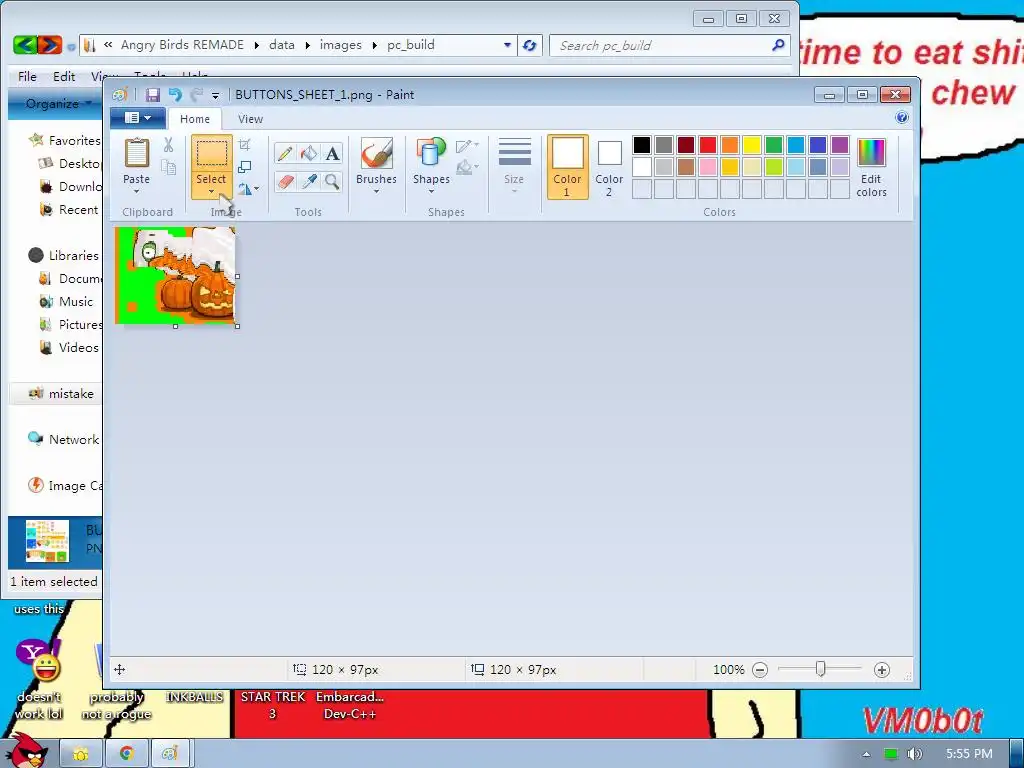Screen dimensions: 1024x768
Task: Click the Paint Help question mark icon
Action: click(x=902, y=118)
